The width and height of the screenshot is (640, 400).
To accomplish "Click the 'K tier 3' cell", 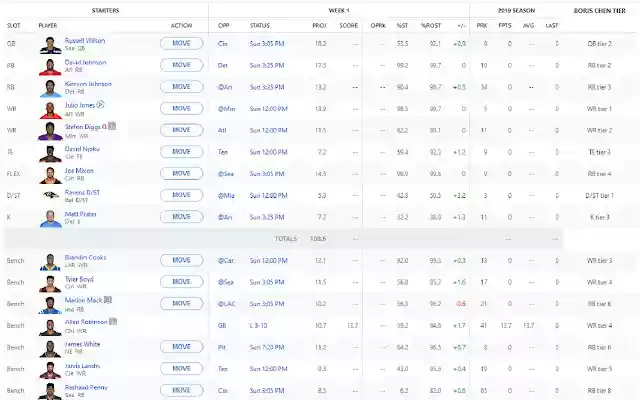I will (600, 217).
